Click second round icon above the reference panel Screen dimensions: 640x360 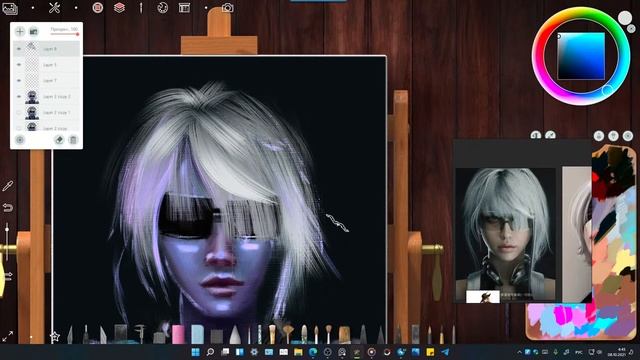click(550, 136)
